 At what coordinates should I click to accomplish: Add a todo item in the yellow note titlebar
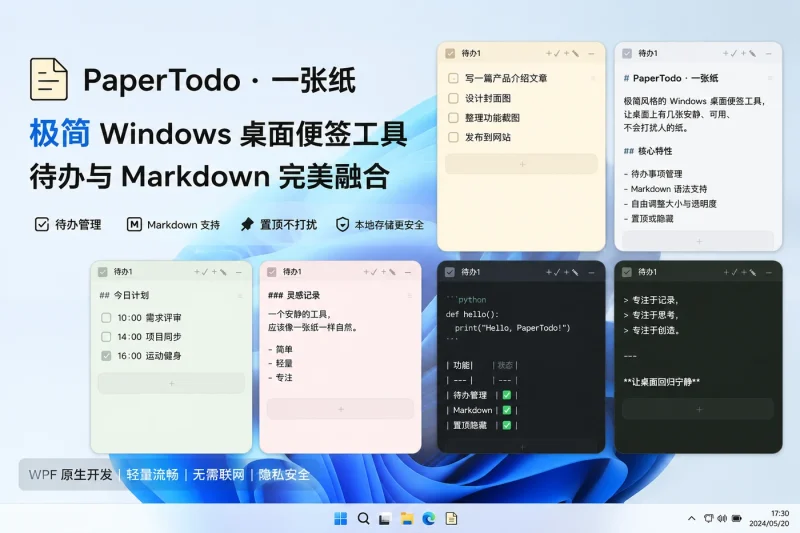[x=553, y=54]
